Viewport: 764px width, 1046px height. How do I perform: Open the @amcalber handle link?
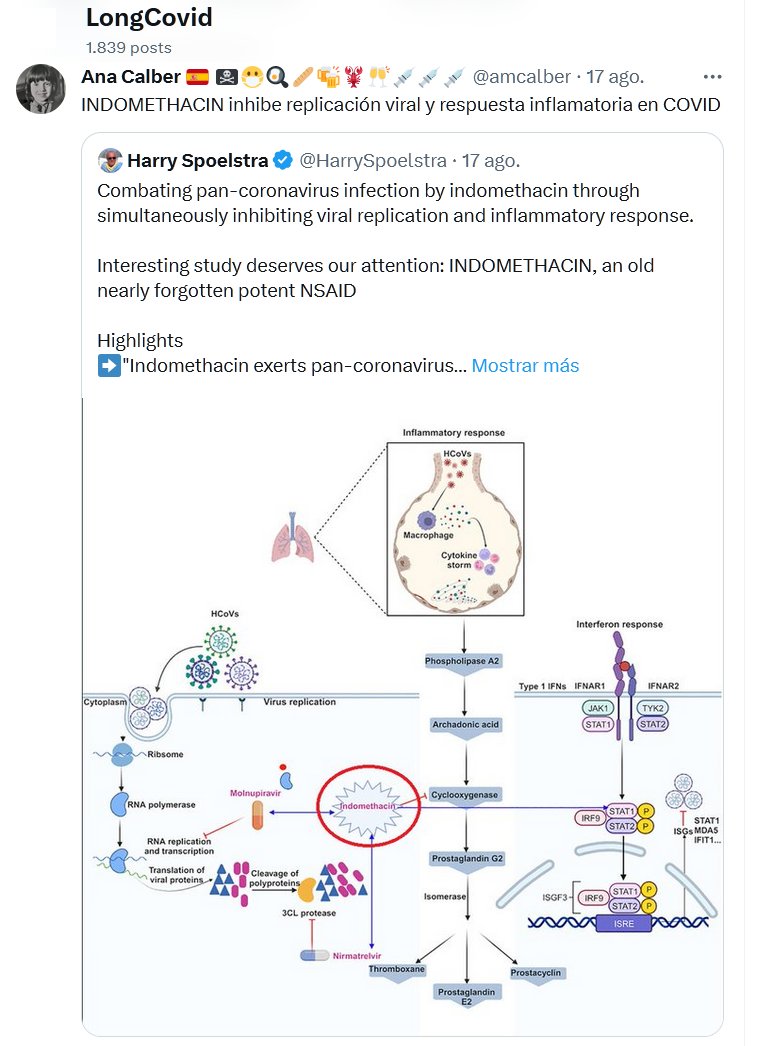tap(521, 77)
